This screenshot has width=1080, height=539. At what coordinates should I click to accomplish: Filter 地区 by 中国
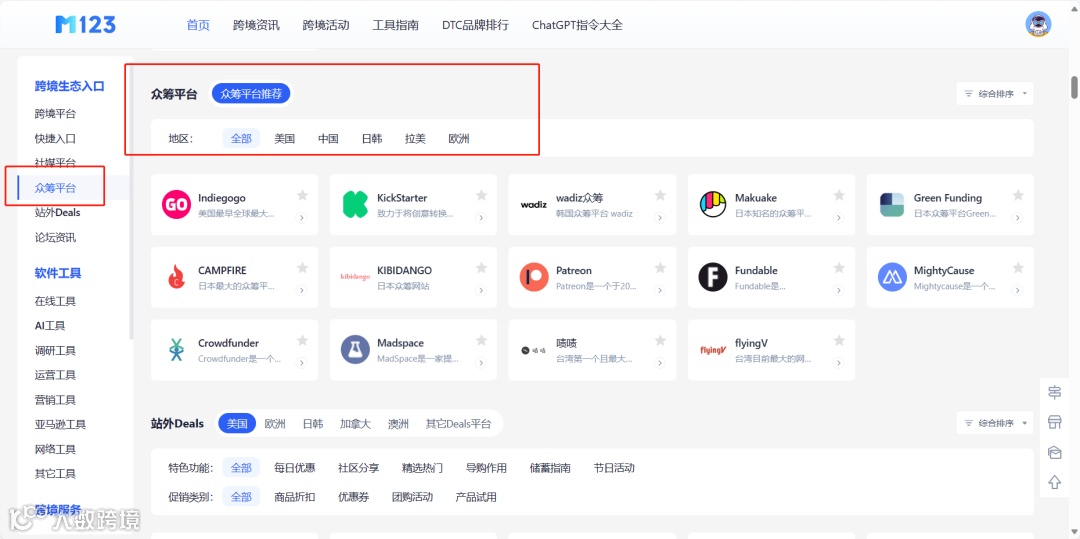coord(328,138)
